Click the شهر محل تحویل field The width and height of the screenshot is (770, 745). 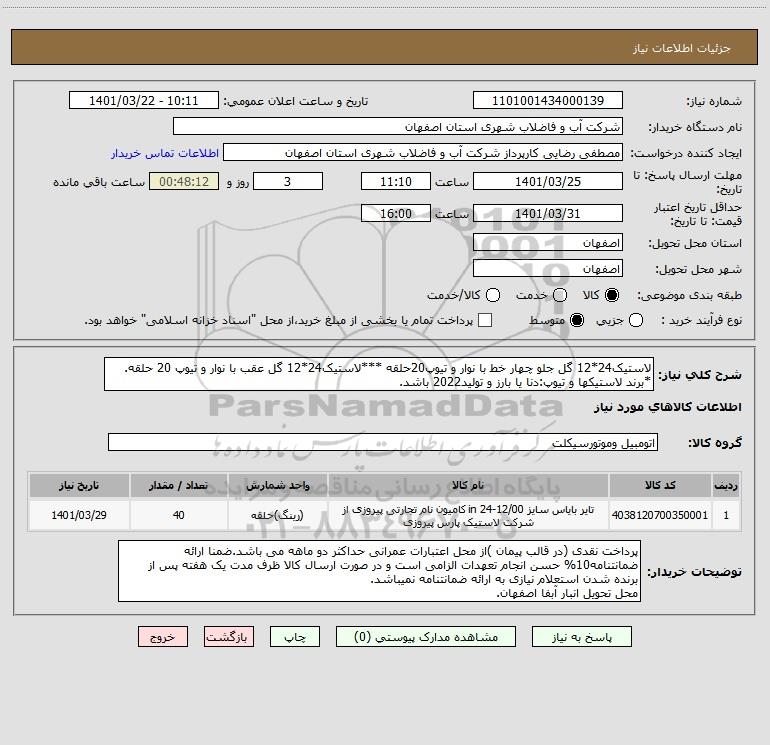pyautogui.click(x=548, y=269)
